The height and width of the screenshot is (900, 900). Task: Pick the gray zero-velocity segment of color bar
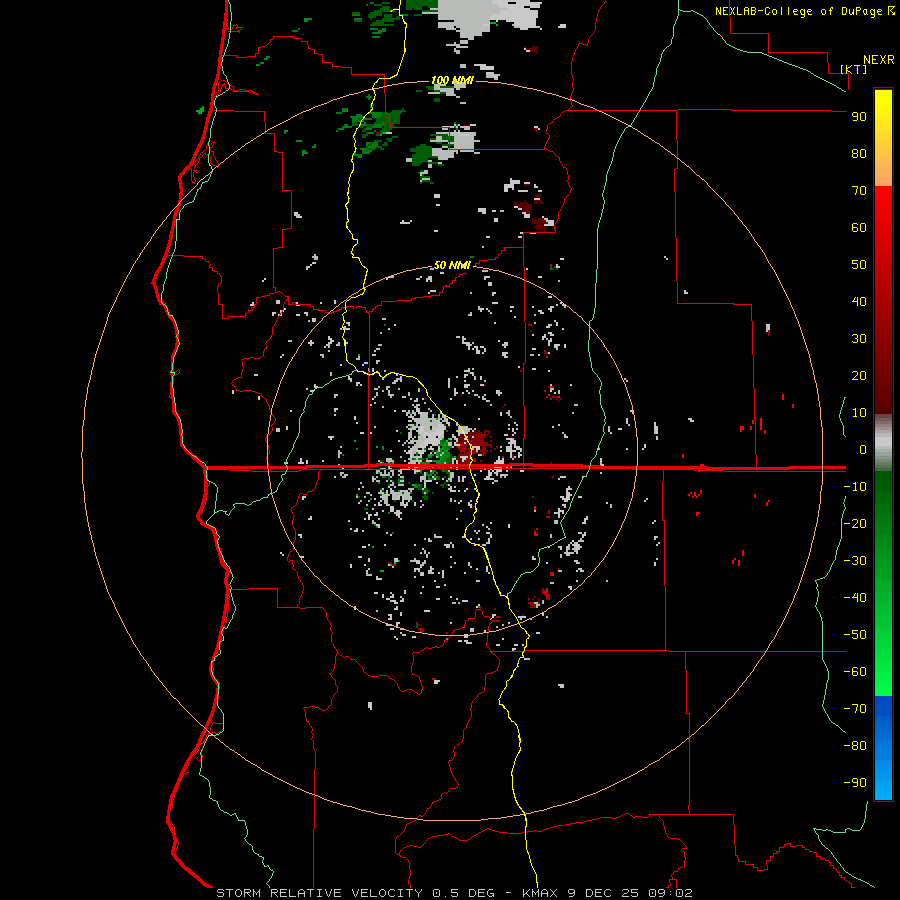[x=883, y=443]
